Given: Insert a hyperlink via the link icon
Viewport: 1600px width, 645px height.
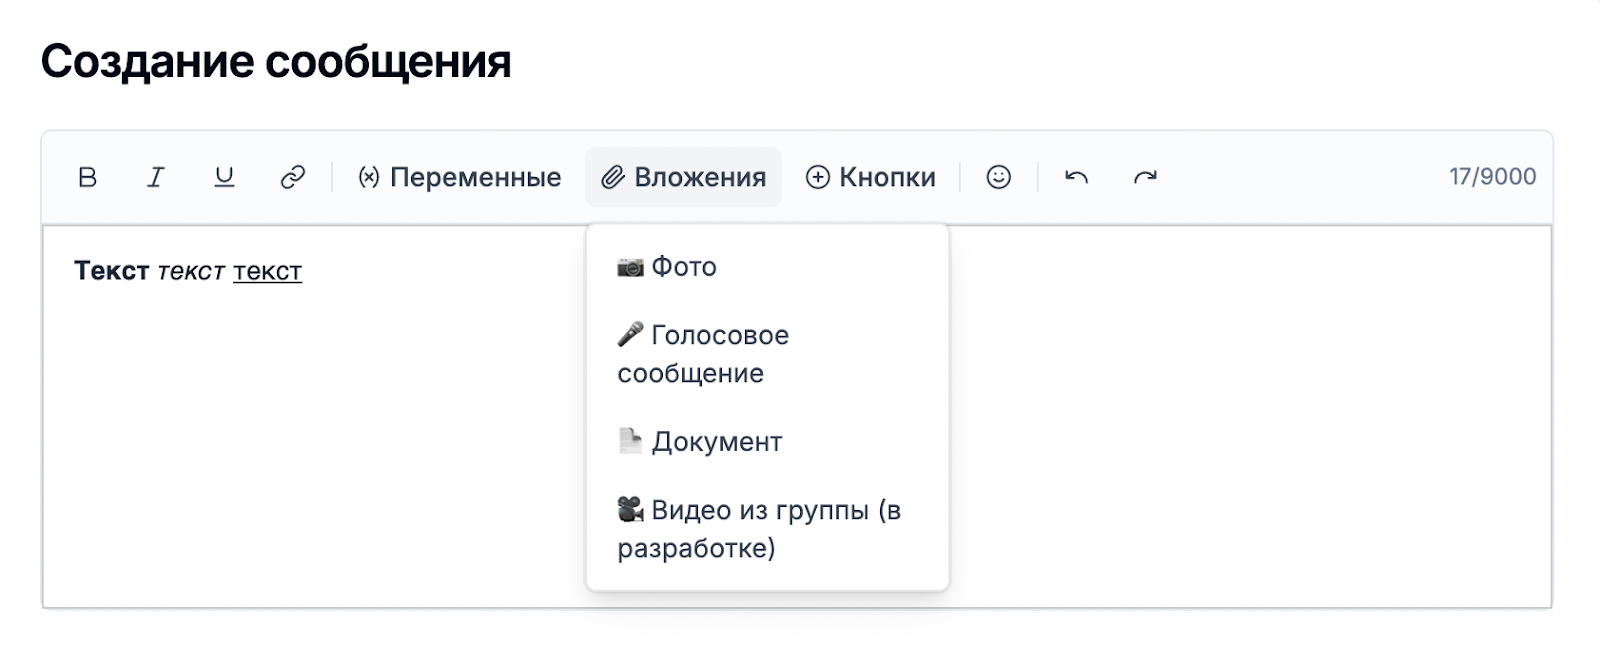Looking at the screenshot, I should tap(292, 177).
